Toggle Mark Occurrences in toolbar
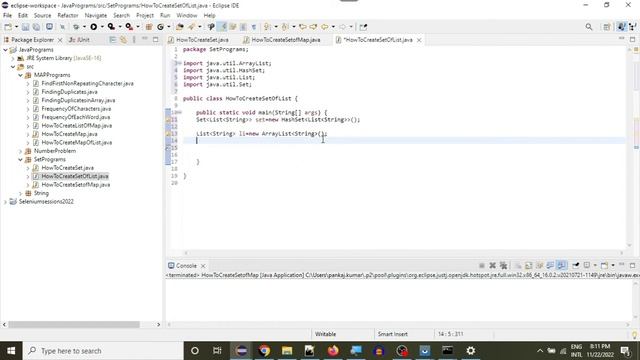Screen dimensions: 640x360 [222, 27]
